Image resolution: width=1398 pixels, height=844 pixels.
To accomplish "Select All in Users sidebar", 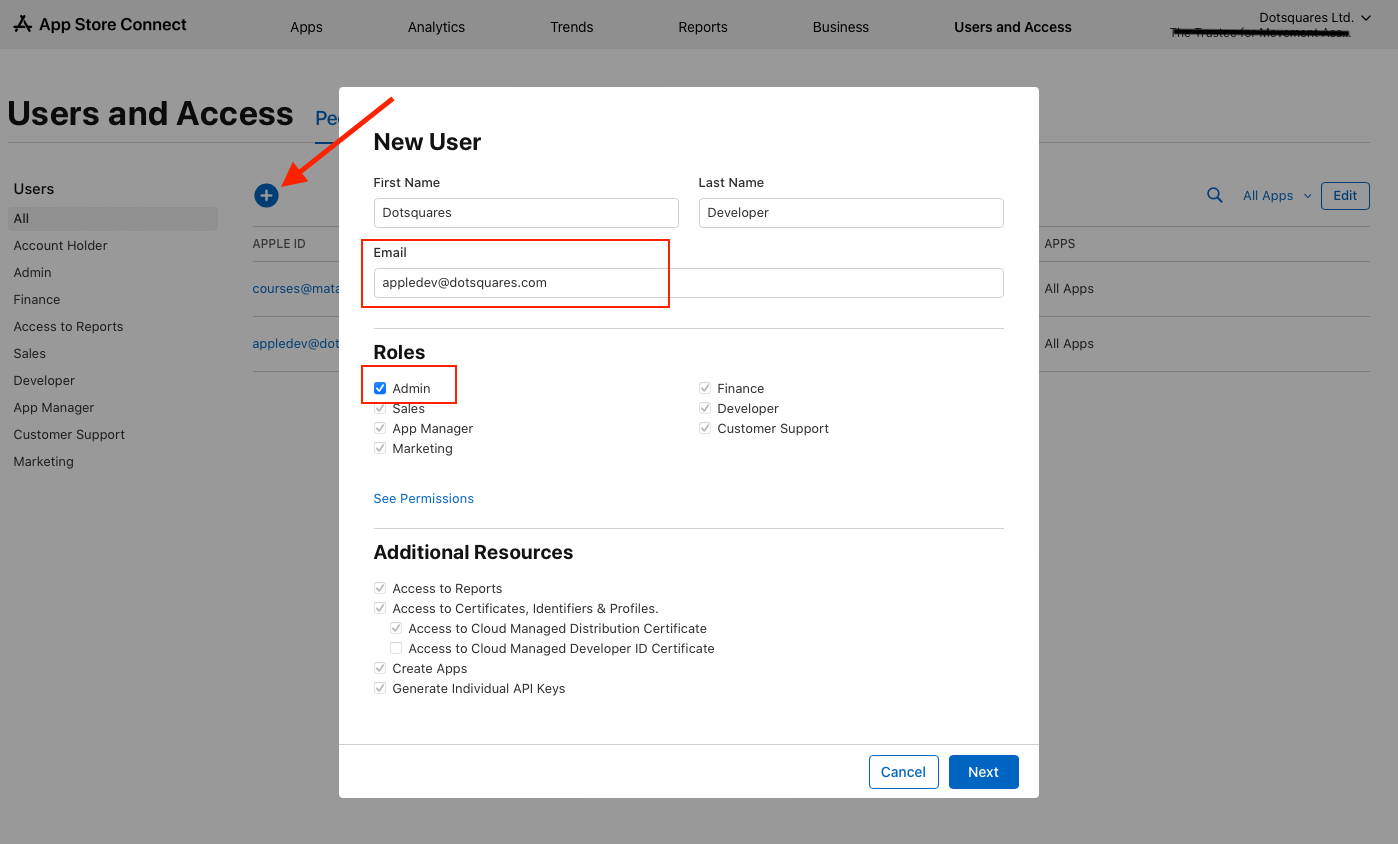I will (x=113, y=219).
